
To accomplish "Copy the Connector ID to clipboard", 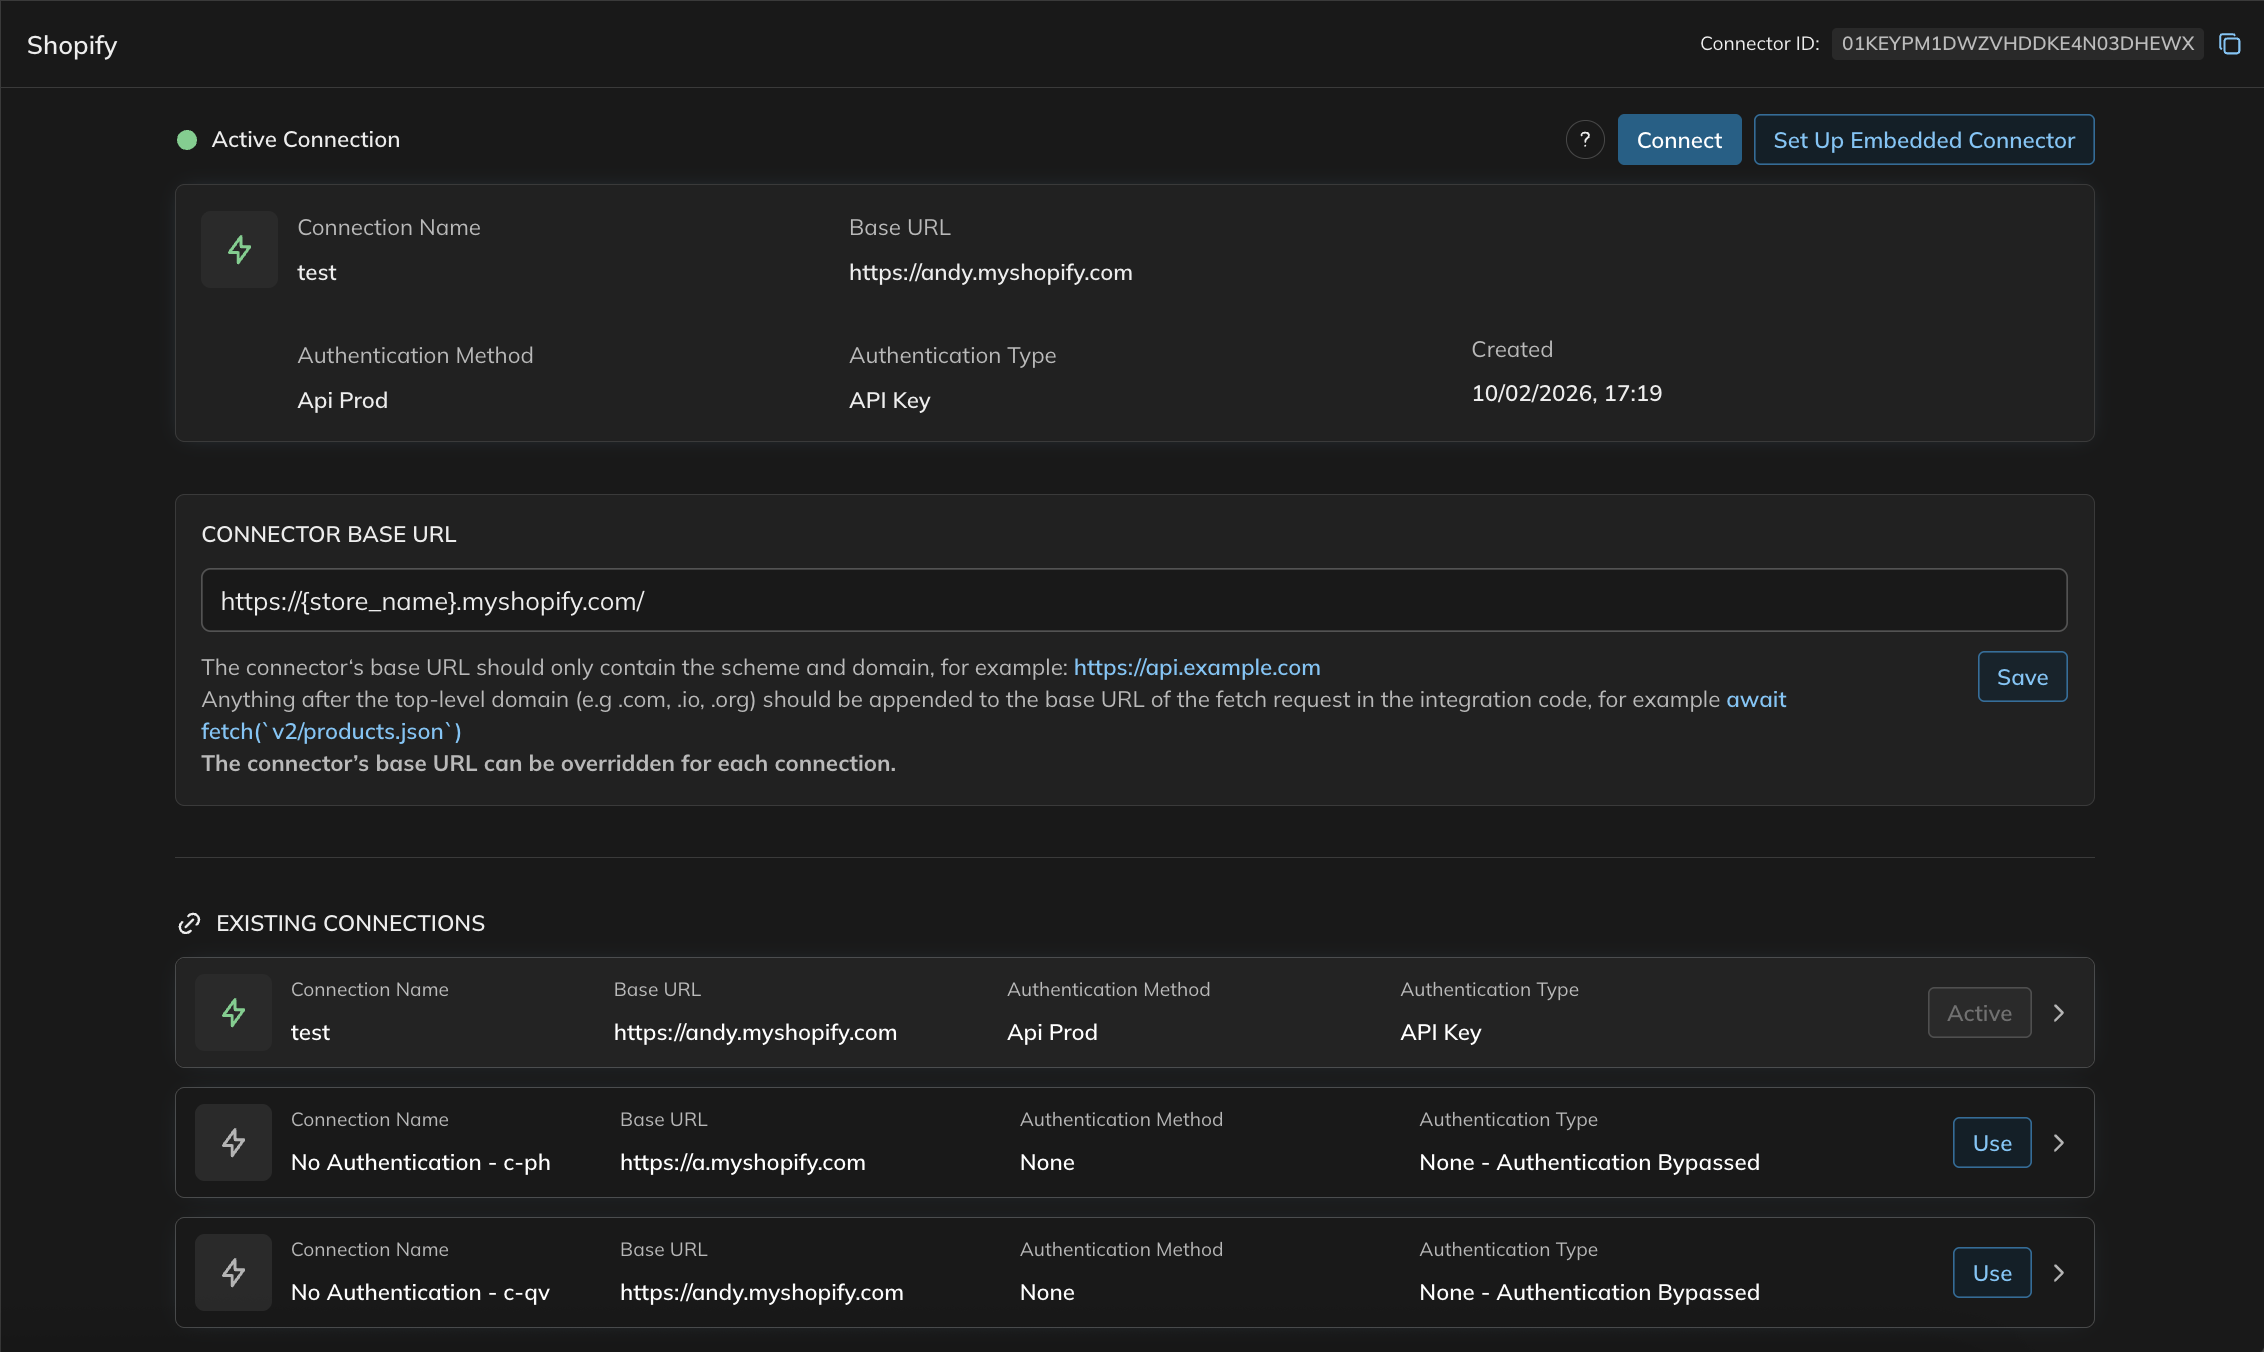I will [2229, 44].
